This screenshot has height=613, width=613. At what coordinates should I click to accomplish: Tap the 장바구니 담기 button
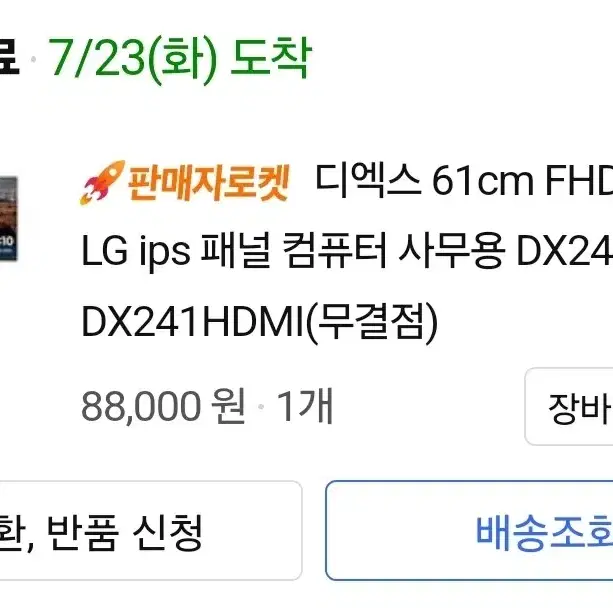click(569, 407)
